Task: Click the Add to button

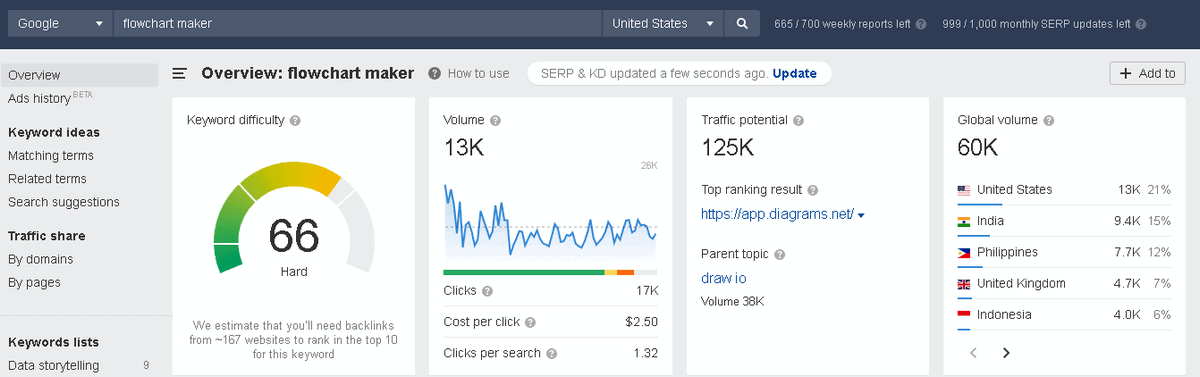Action: coord(1147,73)
